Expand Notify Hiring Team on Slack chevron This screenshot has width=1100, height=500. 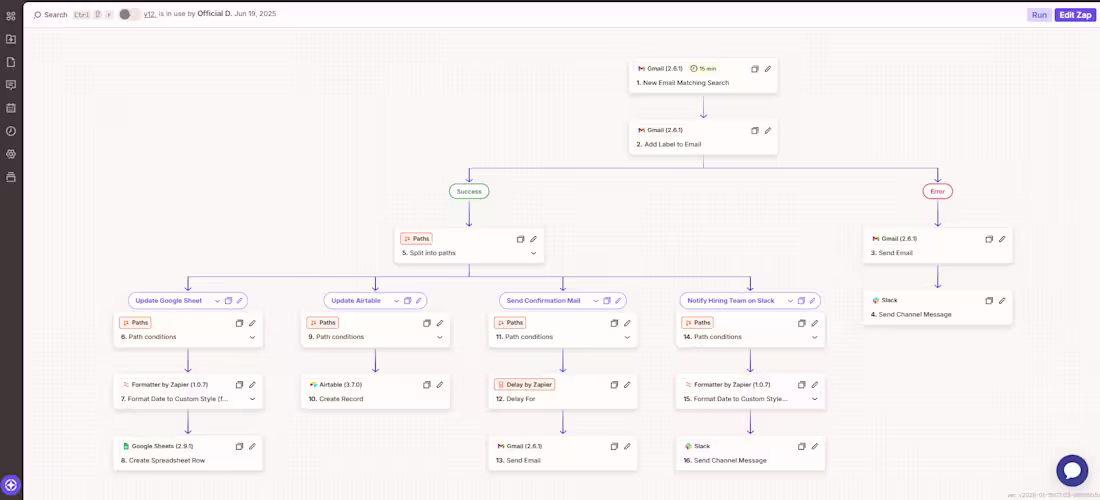(790, 301)
